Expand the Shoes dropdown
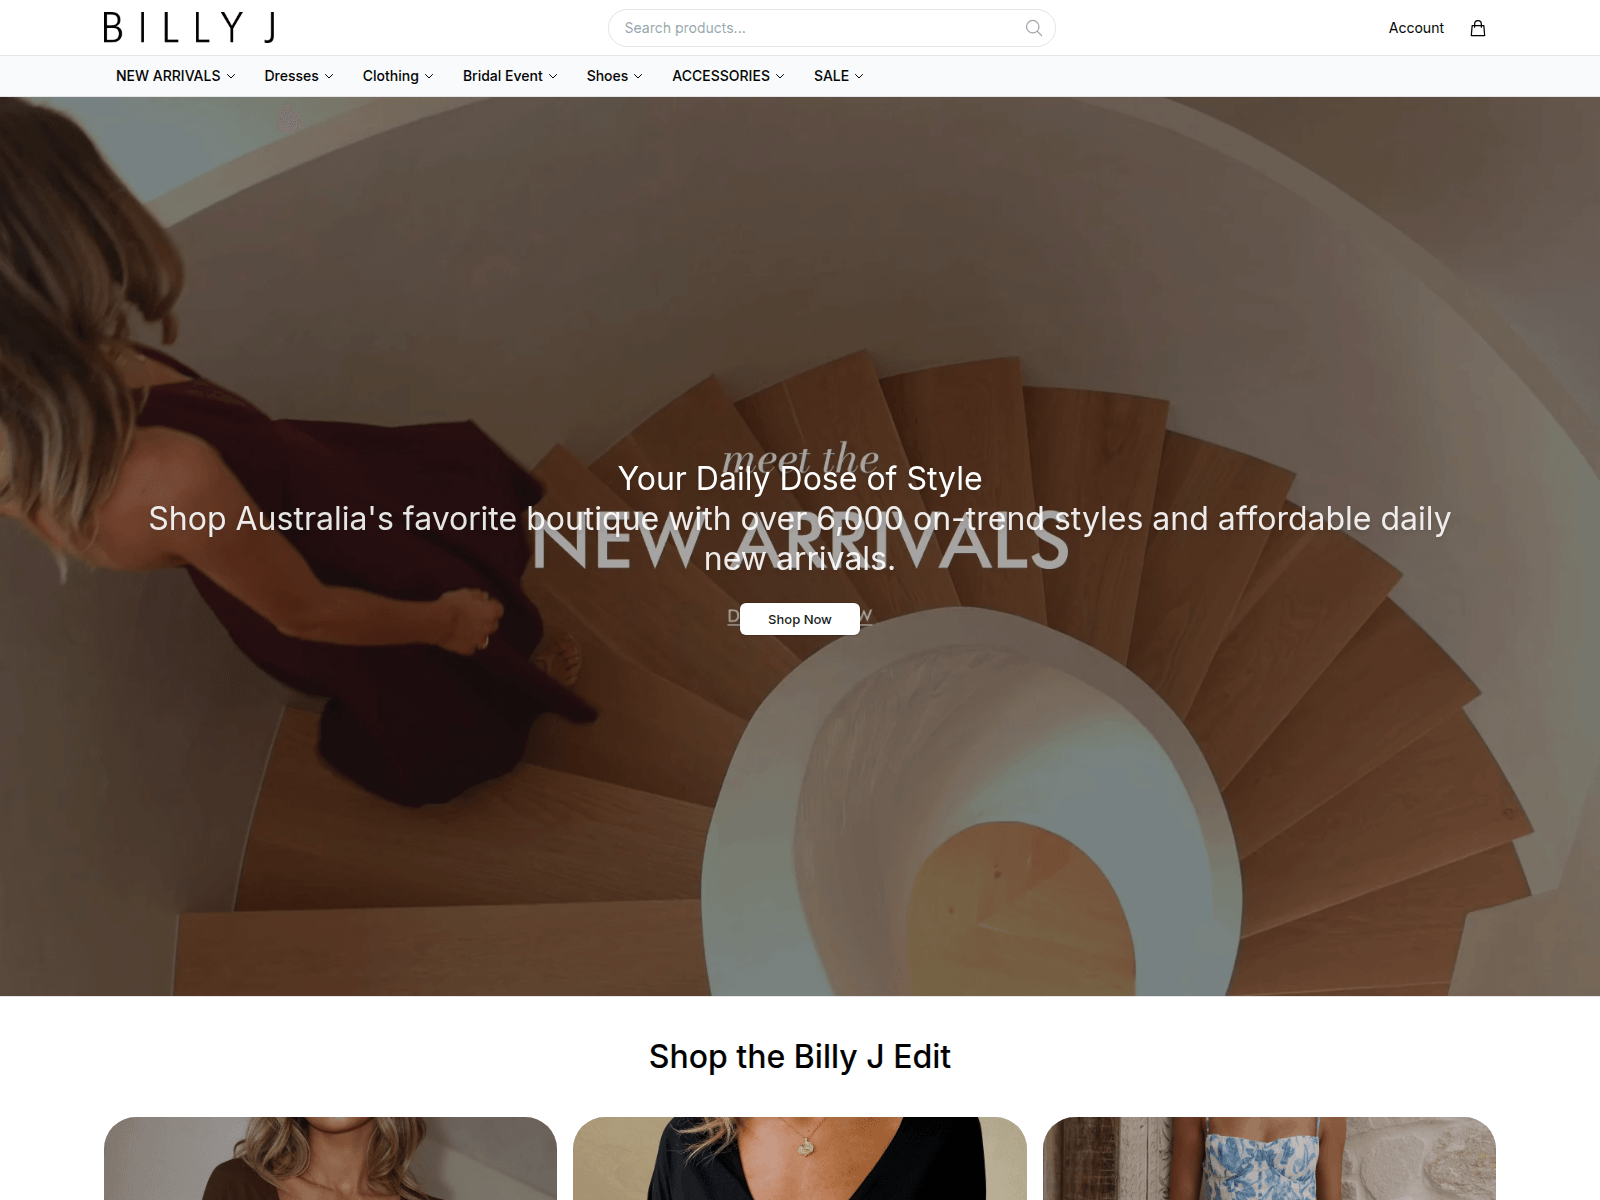This screenshot has width=1600, height=1200. [615, 76]
